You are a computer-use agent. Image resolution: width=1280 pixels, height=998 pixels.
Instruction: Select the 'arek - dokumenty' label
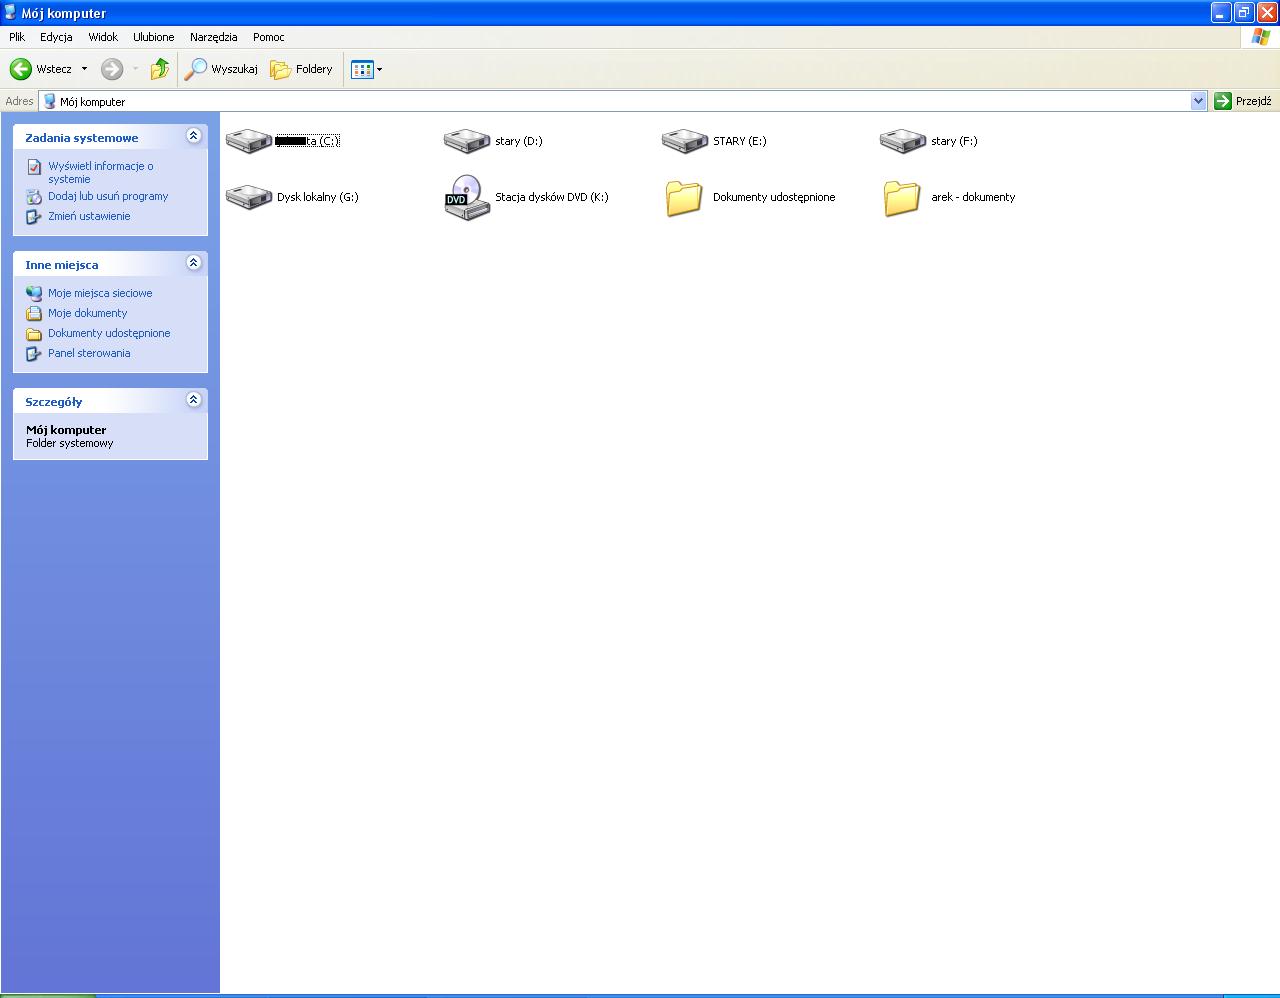(973, 197)
